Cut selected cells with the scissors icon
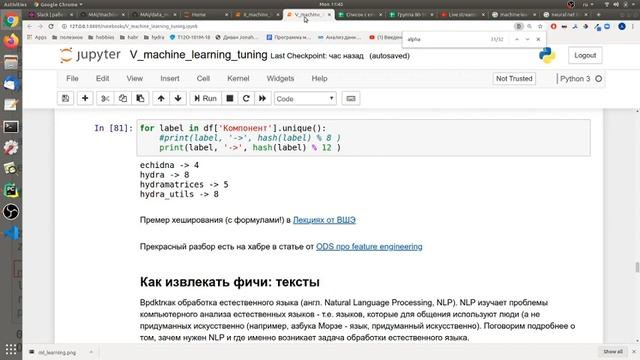This screenshot has height=360, width=640. click(x=105, y=98)
